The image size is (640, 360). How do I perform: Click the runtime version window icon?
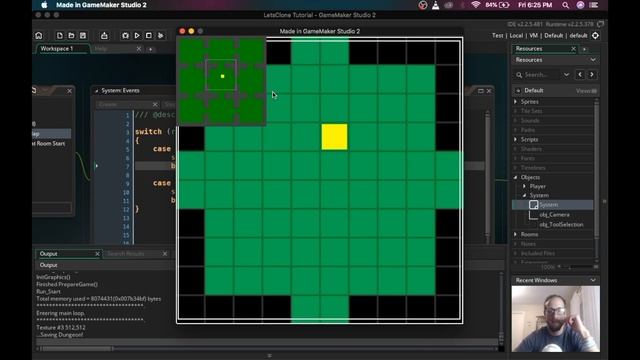600,24
